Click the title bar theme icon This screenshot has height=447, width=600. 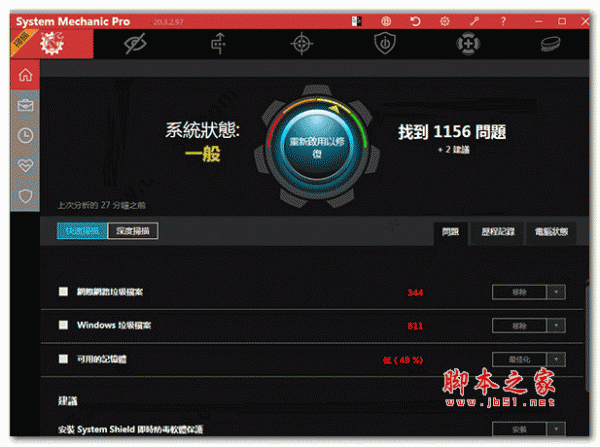[x=357, y=21]
